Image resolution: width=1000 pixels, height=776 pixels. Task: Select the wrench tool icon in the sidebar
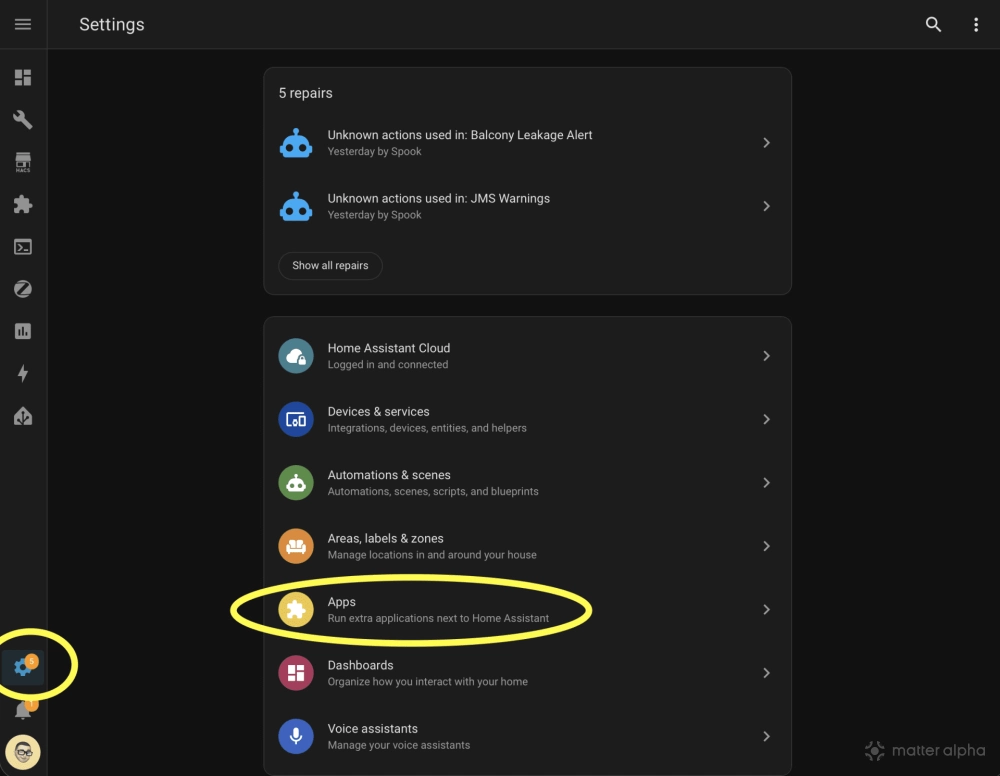tap(23, 119)
